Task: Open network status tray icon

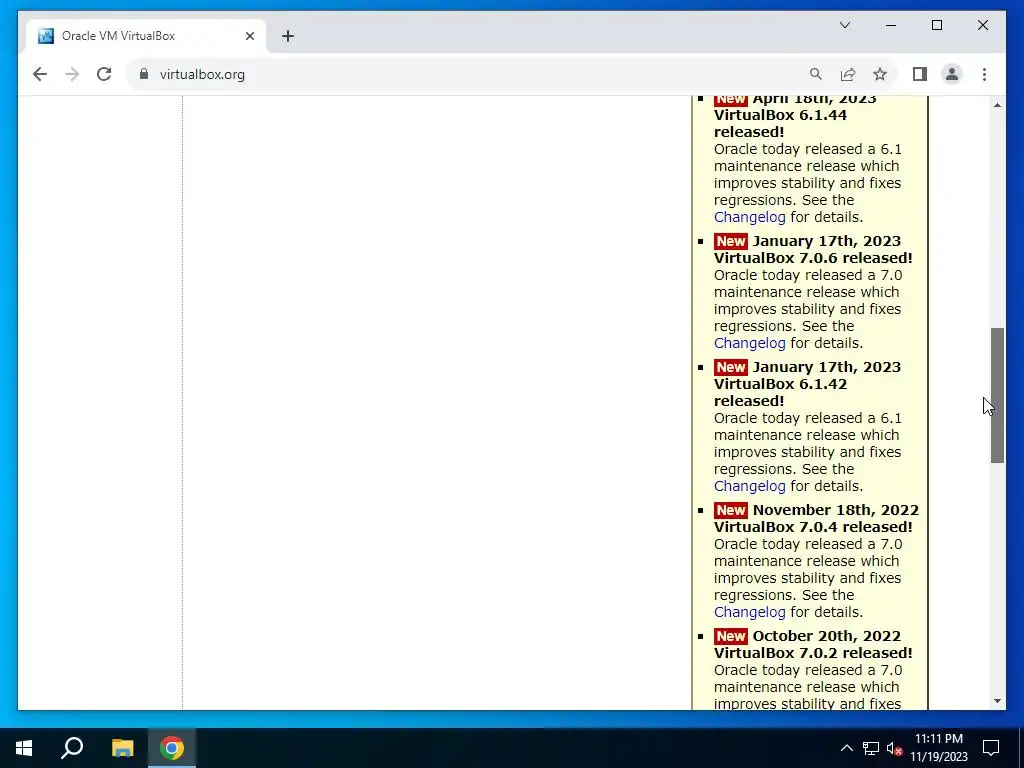Action: pos(871,748)
